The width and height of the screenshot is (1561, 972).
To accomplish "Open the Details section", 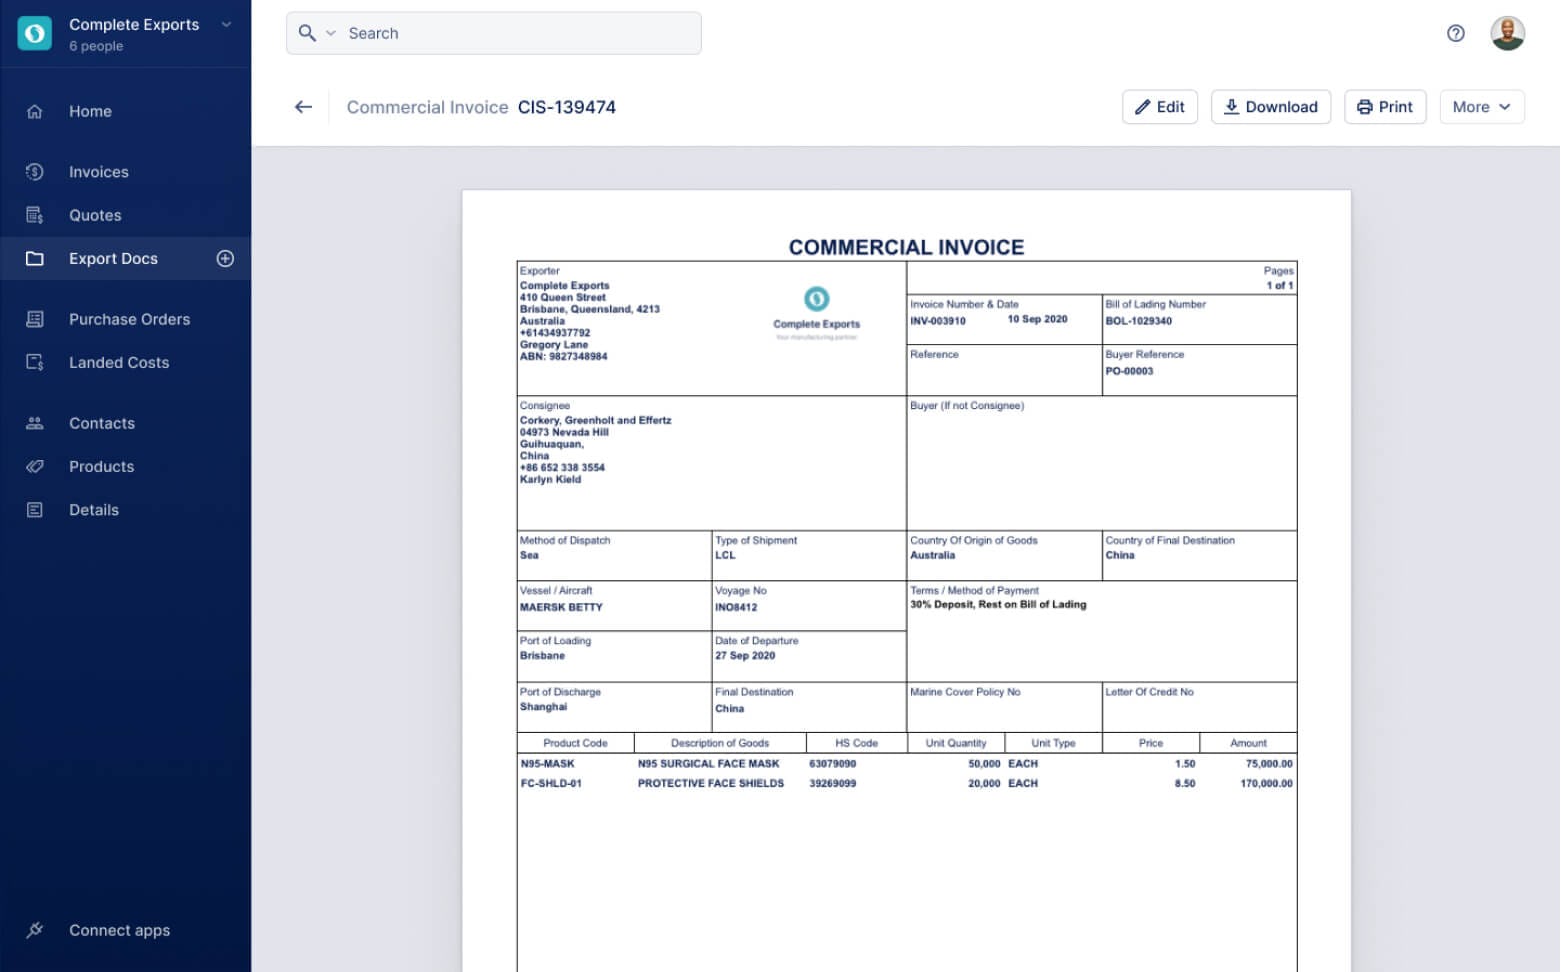I will [93, 510].
